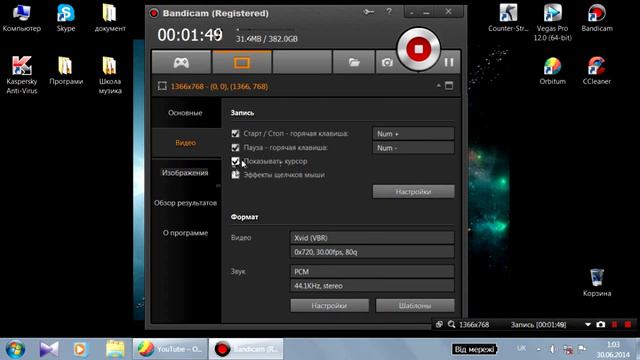Open the registration key icon
640x360 pixels.
pos(369,12)
